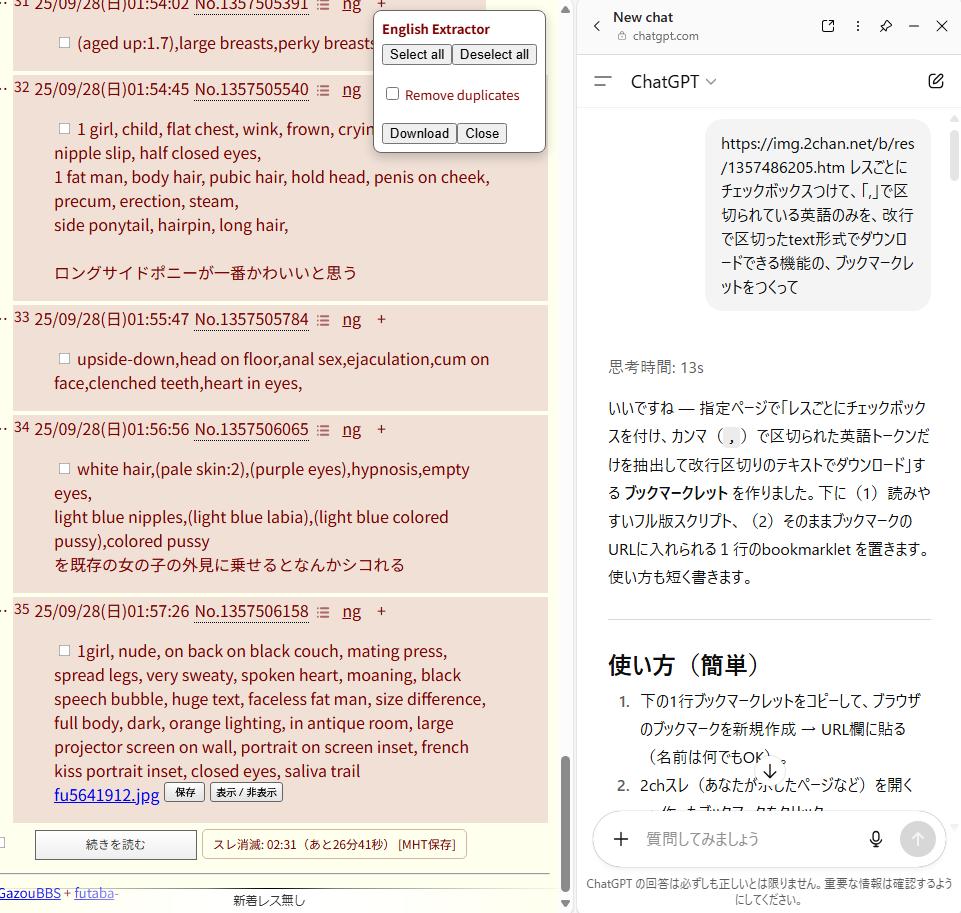The height and width of the screenshot is (913, 961).
Task: Click the plus attach button in composer
Action: point(621,839)
